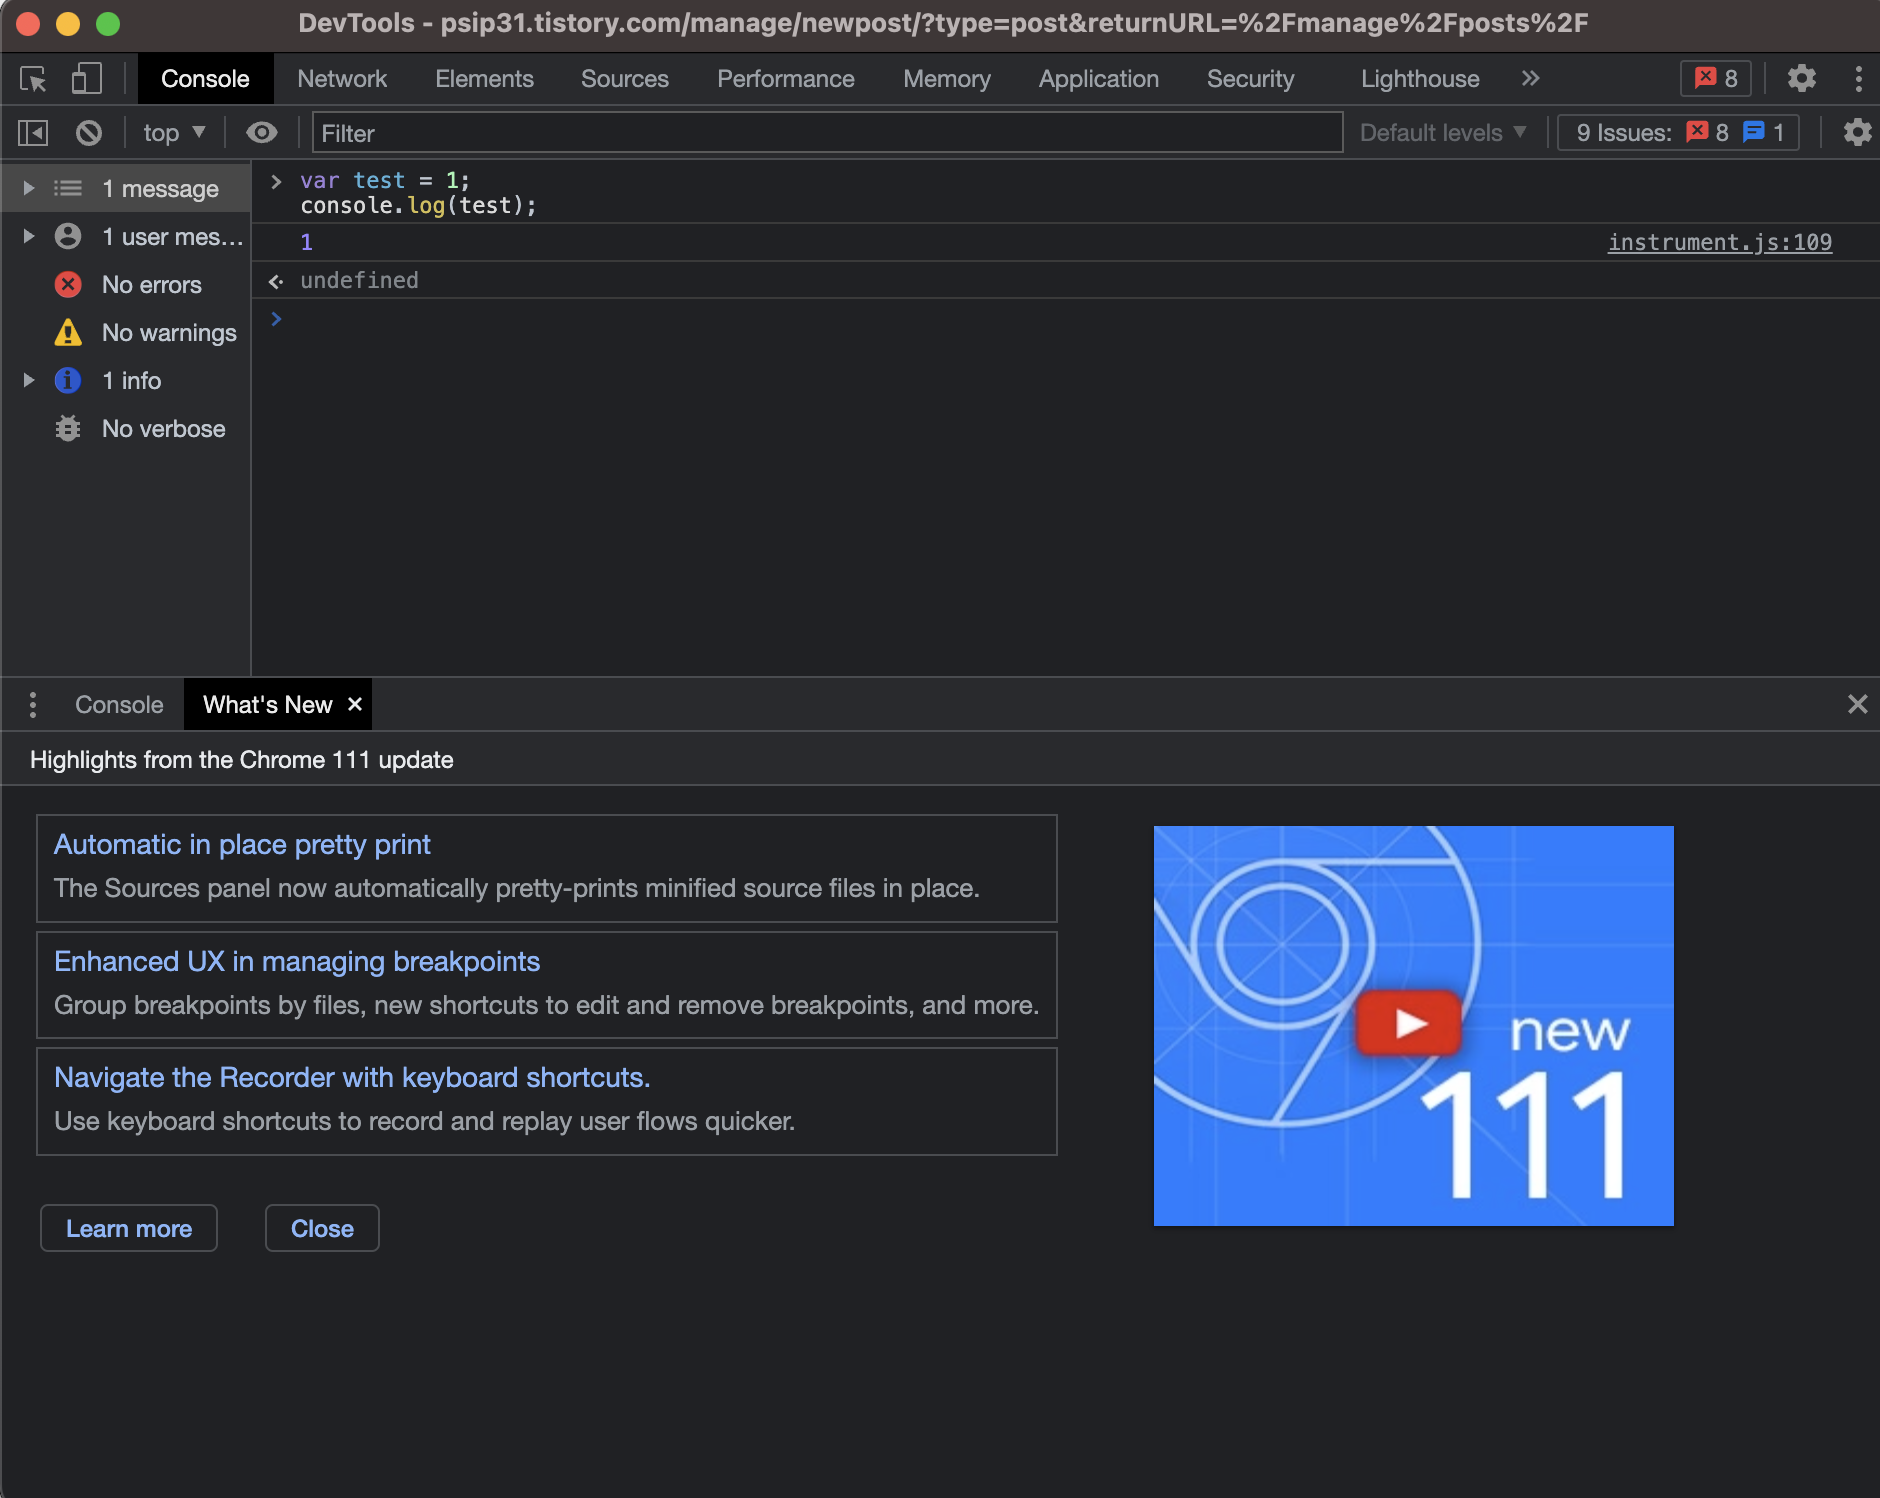Viewport: 1880px width, 1498px height.
Task: Switch to the Memory tab
Action: tap(947, 79)
